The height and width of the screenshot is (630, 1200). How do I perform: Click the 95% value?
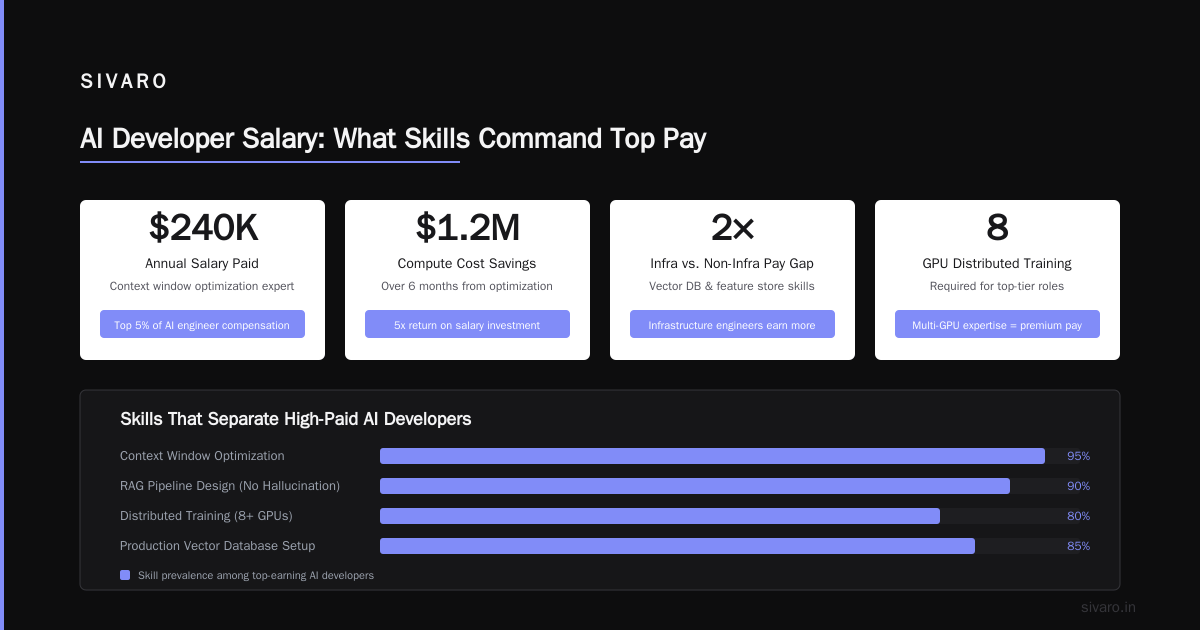tap(1078, 456)
